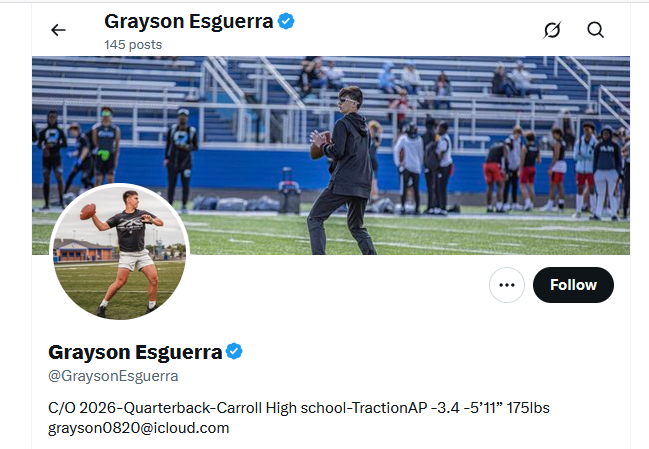Open the circular profile picture

tap(118, 251)
